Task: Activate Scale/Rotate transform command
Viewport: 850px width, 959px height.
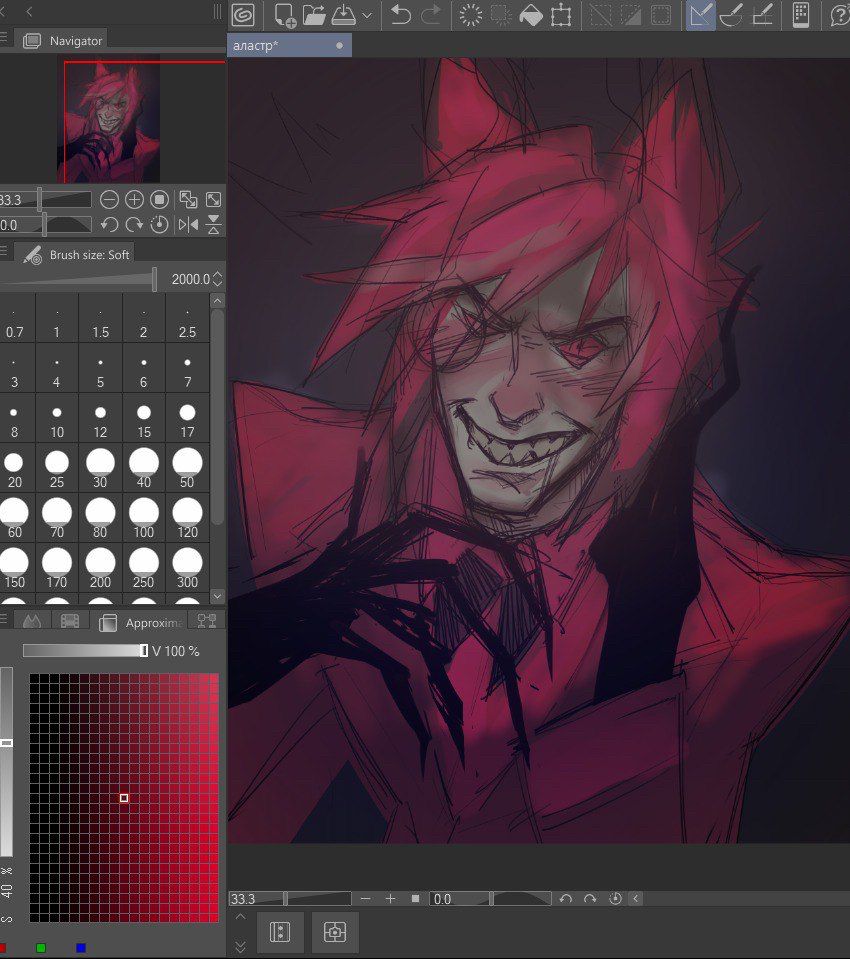Action: [561, 15]
